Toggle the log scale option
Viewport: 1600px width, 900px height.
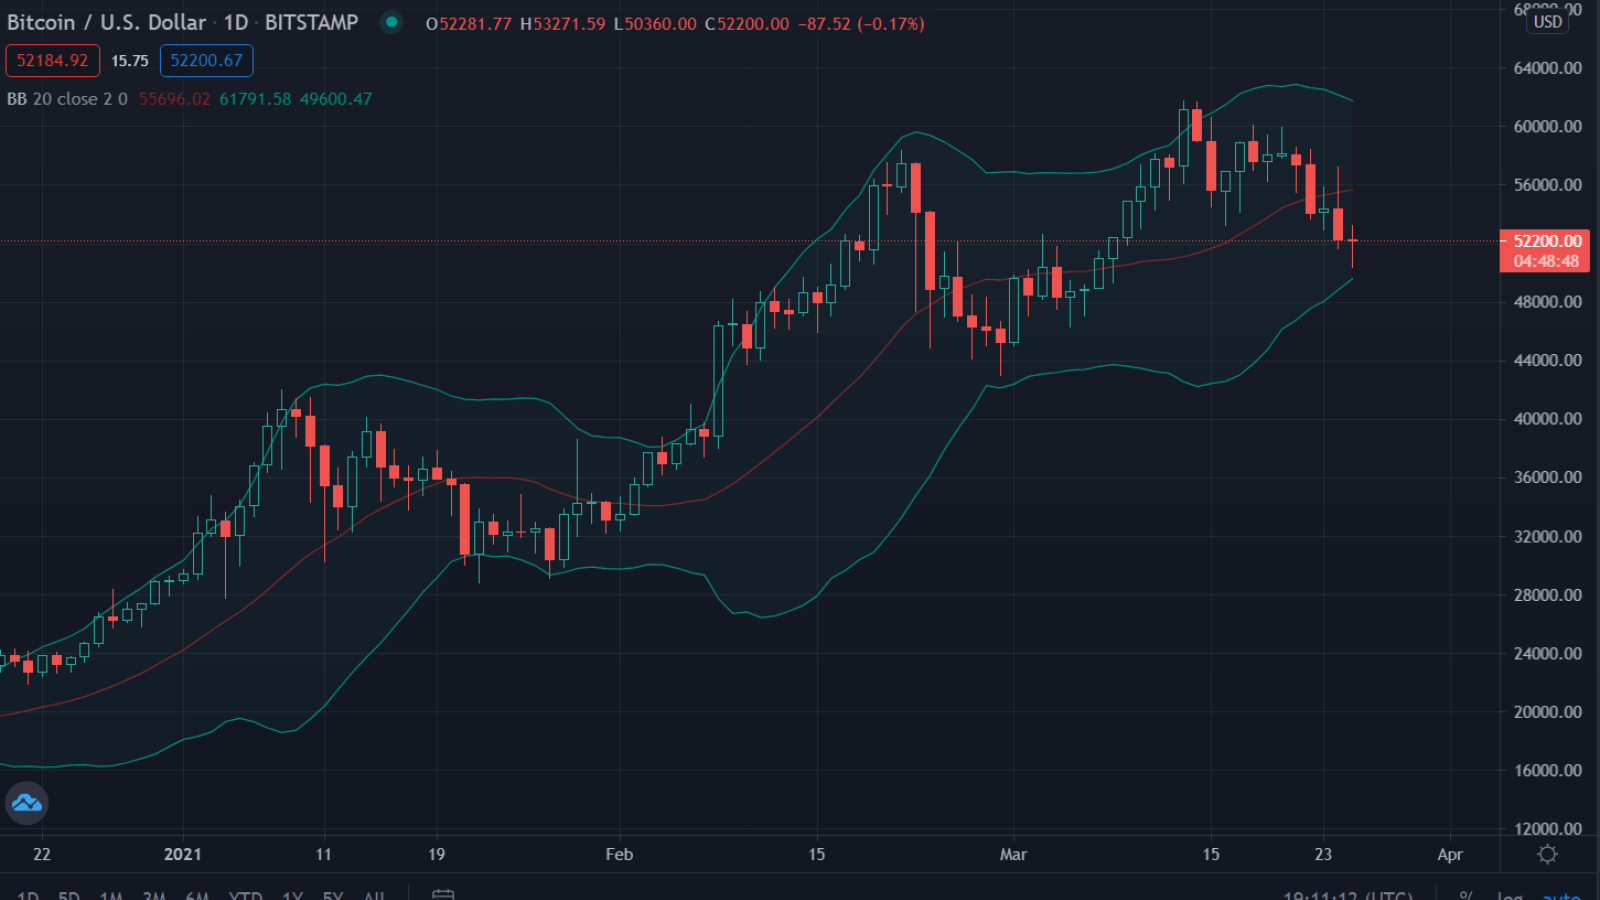(x=1510, y=895)
